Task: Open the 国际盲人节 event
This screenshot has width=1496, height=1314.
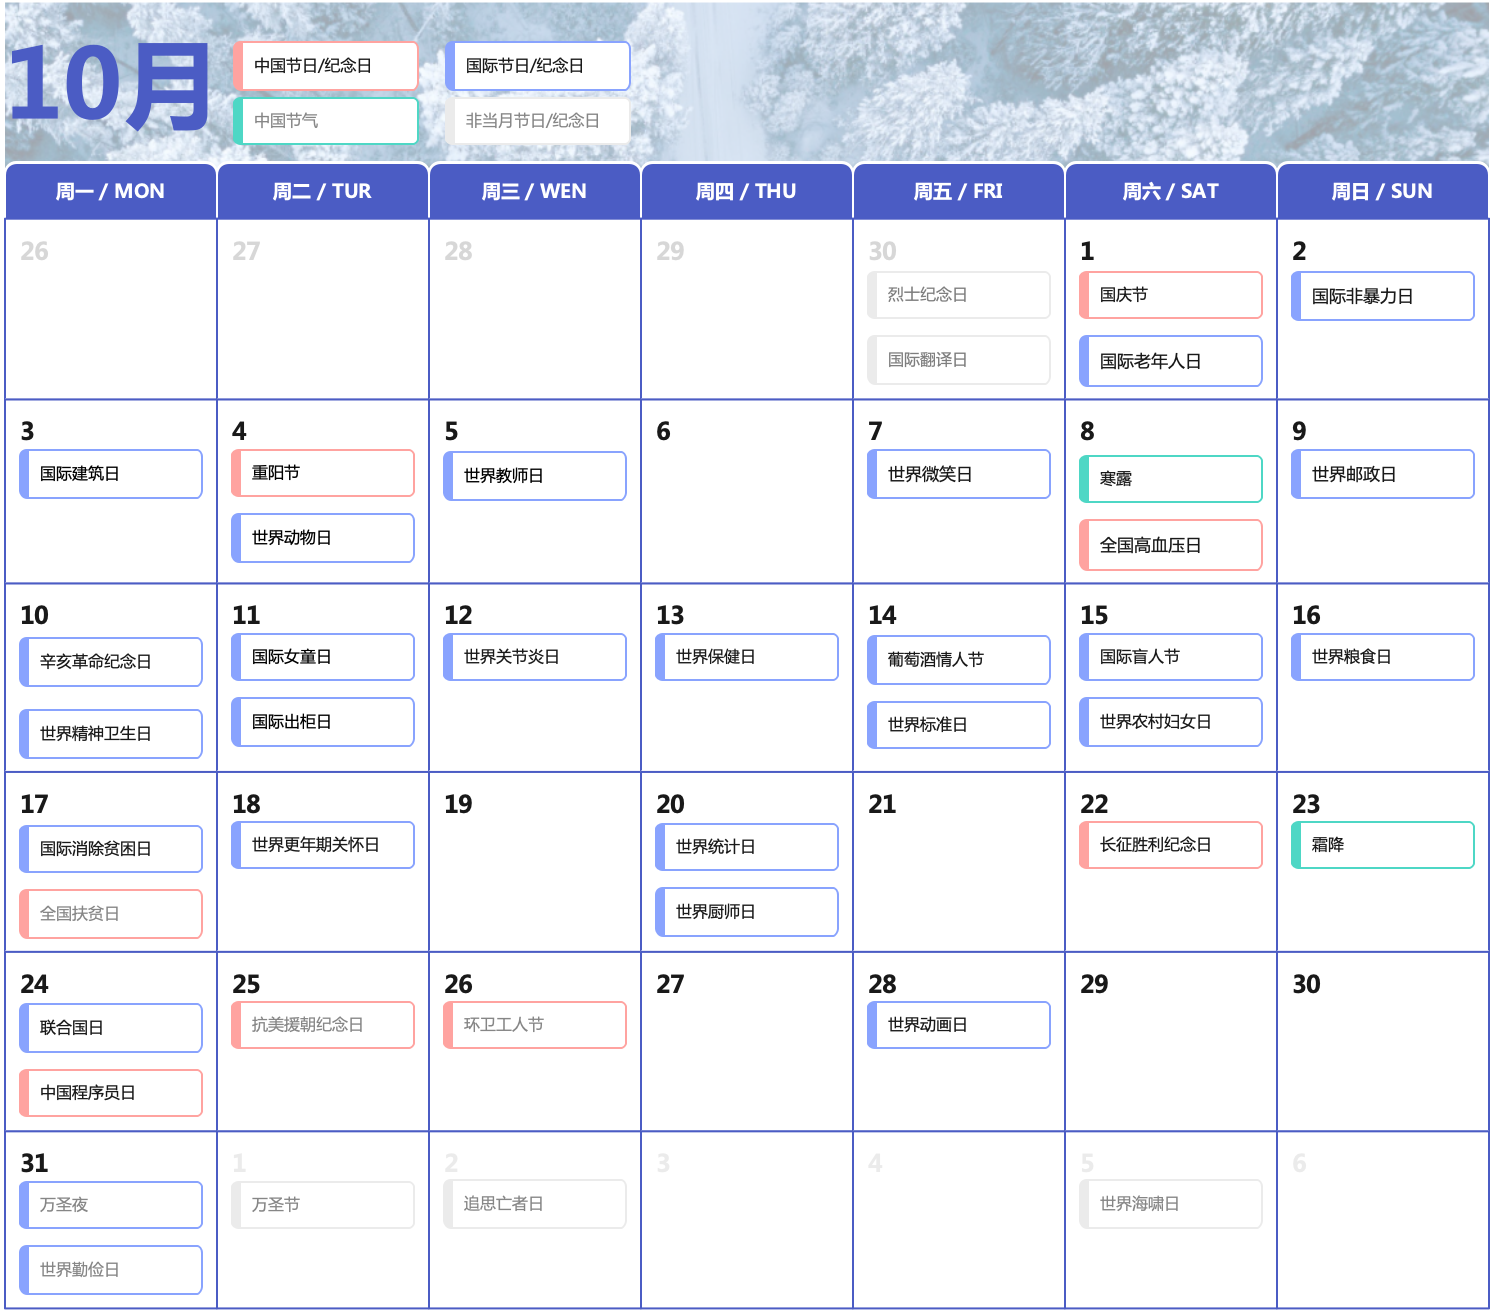Action: 1171,657
